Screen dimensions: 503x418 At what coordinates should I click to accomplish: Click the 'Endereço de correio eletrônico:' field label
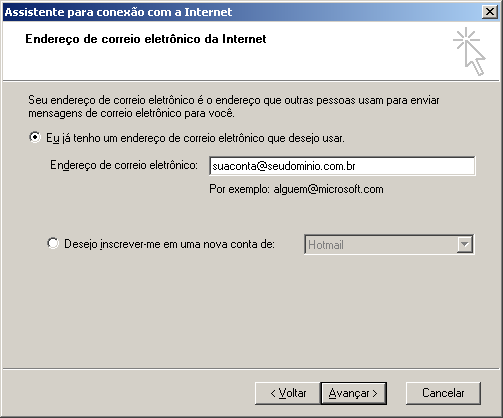[124, 165]
